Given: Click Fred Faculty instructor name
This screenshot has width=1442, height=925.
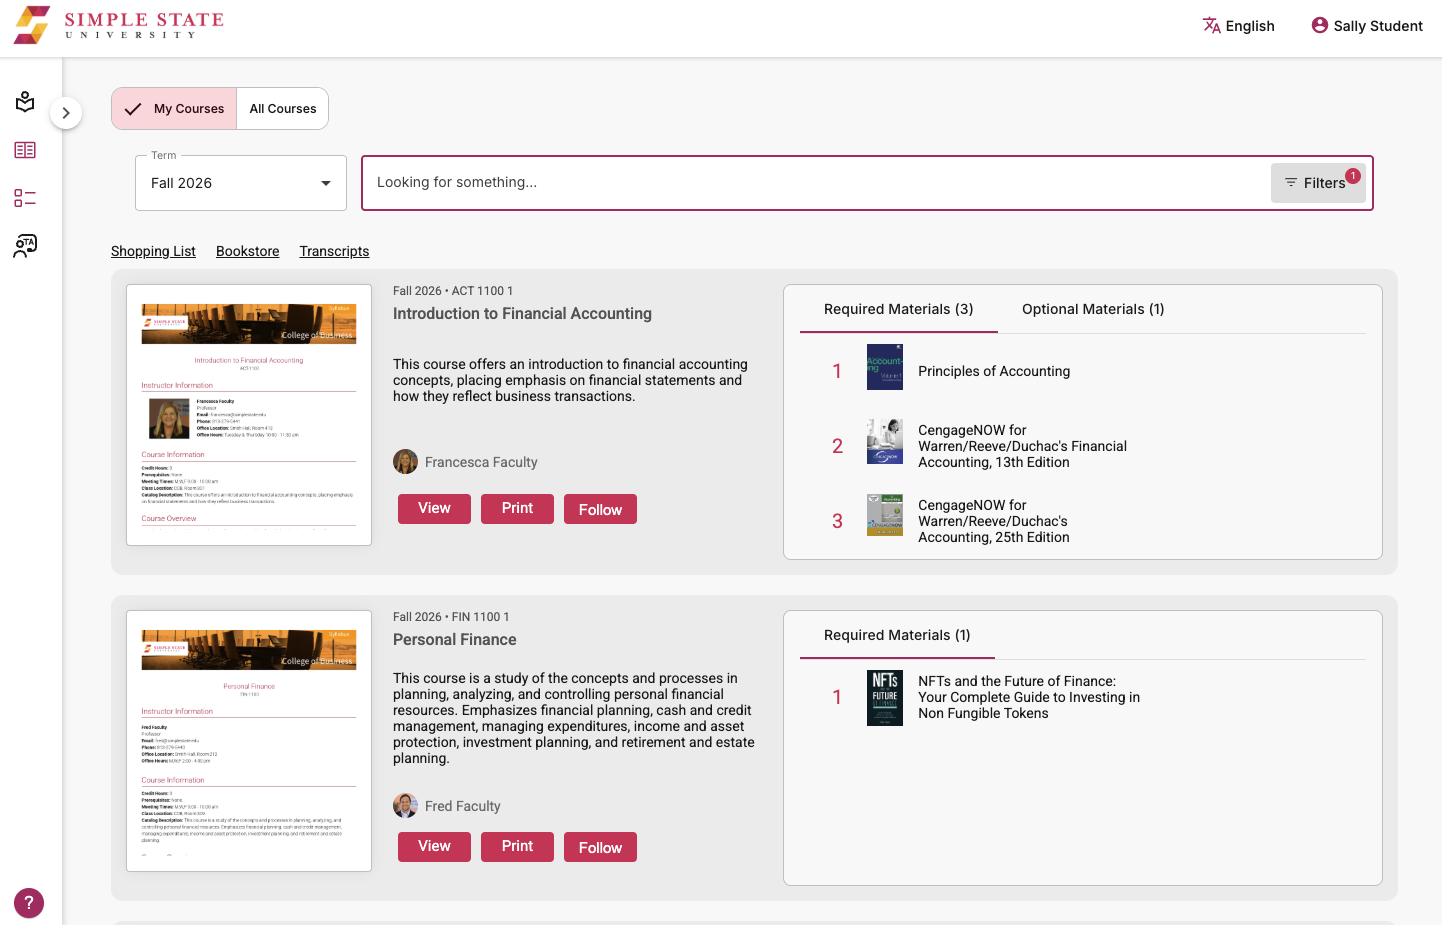Looking at the screenshot, I should pyautogui.click(x=462, y=806).
